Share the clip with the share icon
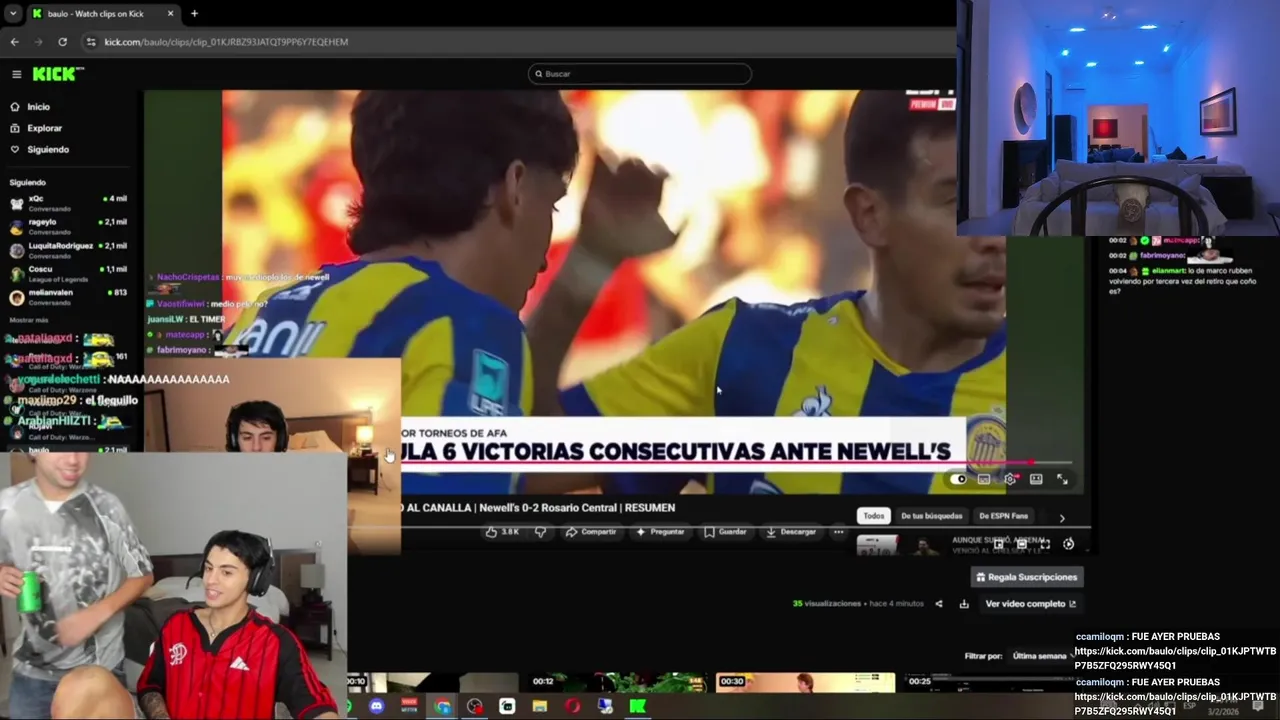1280x720 pixels. point(938,604)
